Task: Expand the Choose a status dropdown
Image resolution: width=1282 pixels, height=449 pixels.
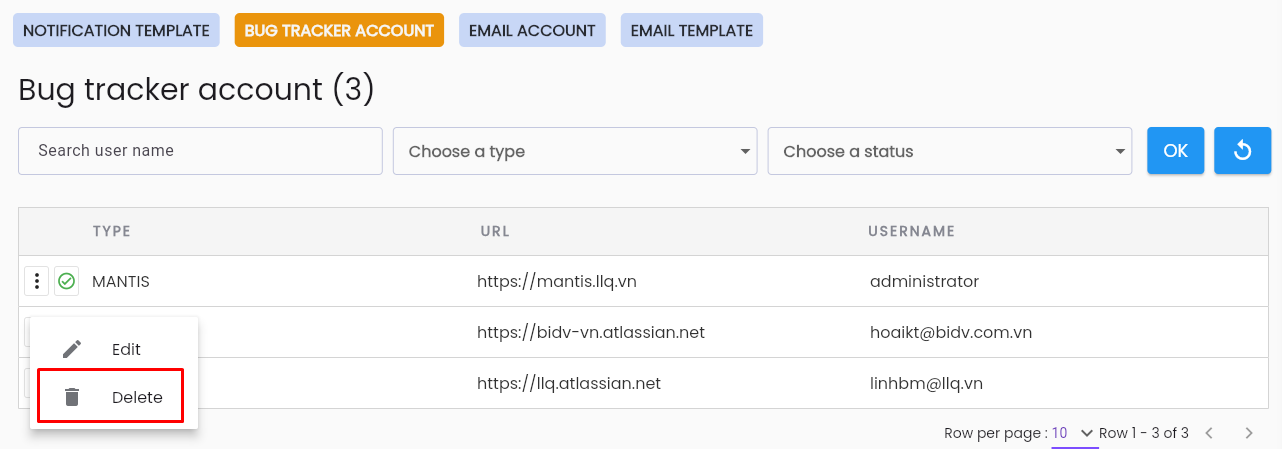Action: point(950,151)
